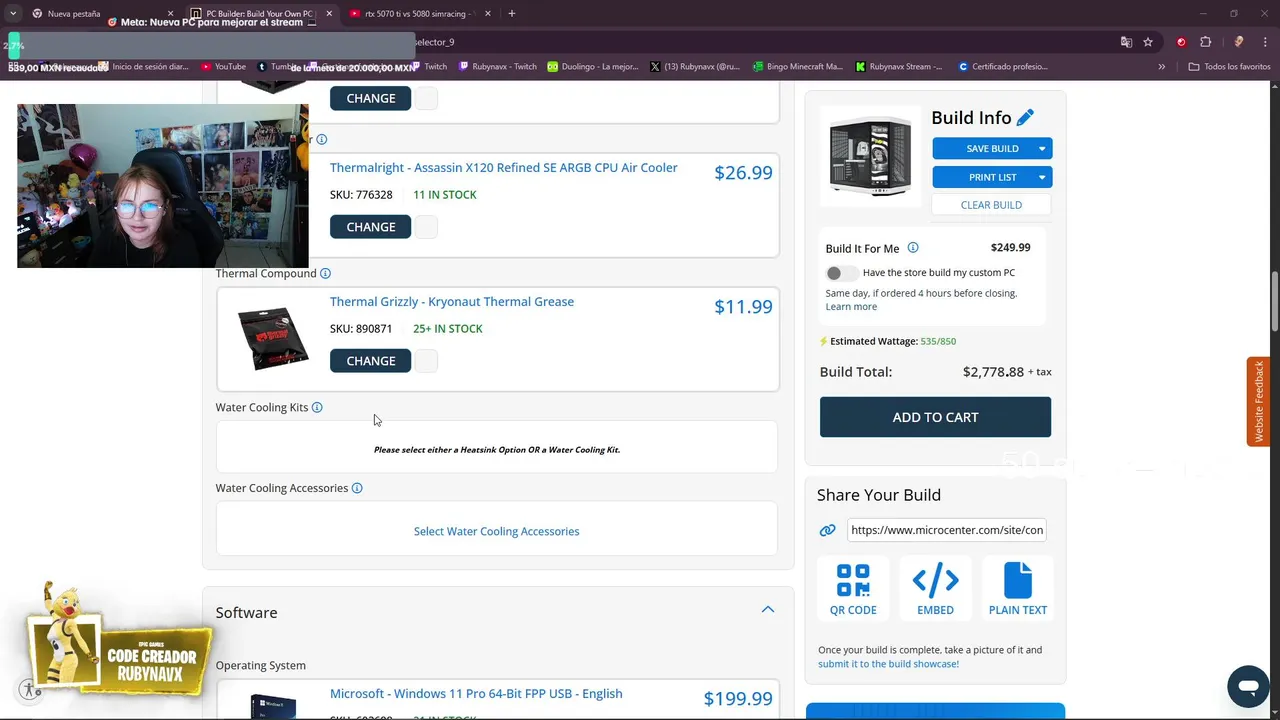Viewport: 1280px width, 720px height.
Task: Open the Learn more link
Action: [851, 307]
